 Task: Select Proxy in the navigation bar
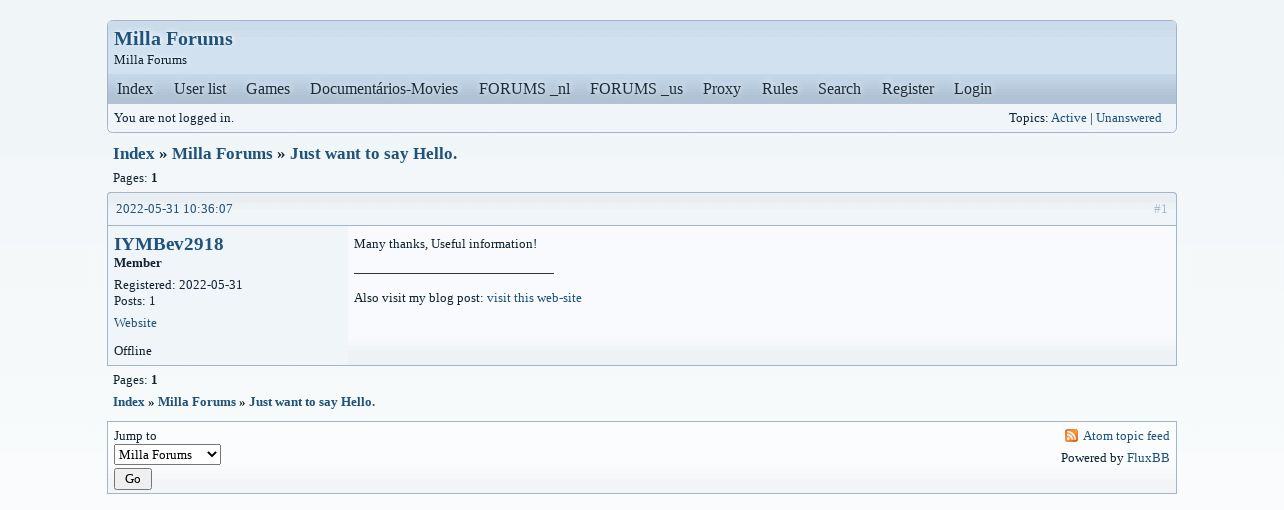click(722, 89)
